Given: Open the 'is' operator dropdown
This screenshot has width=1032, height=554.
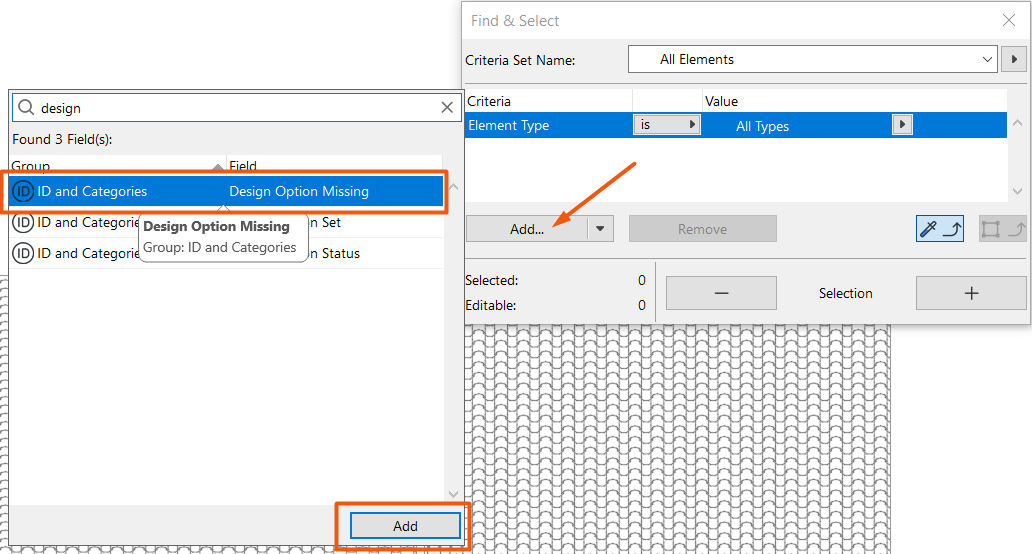Looking at the screenshot, I should [667, 126].
